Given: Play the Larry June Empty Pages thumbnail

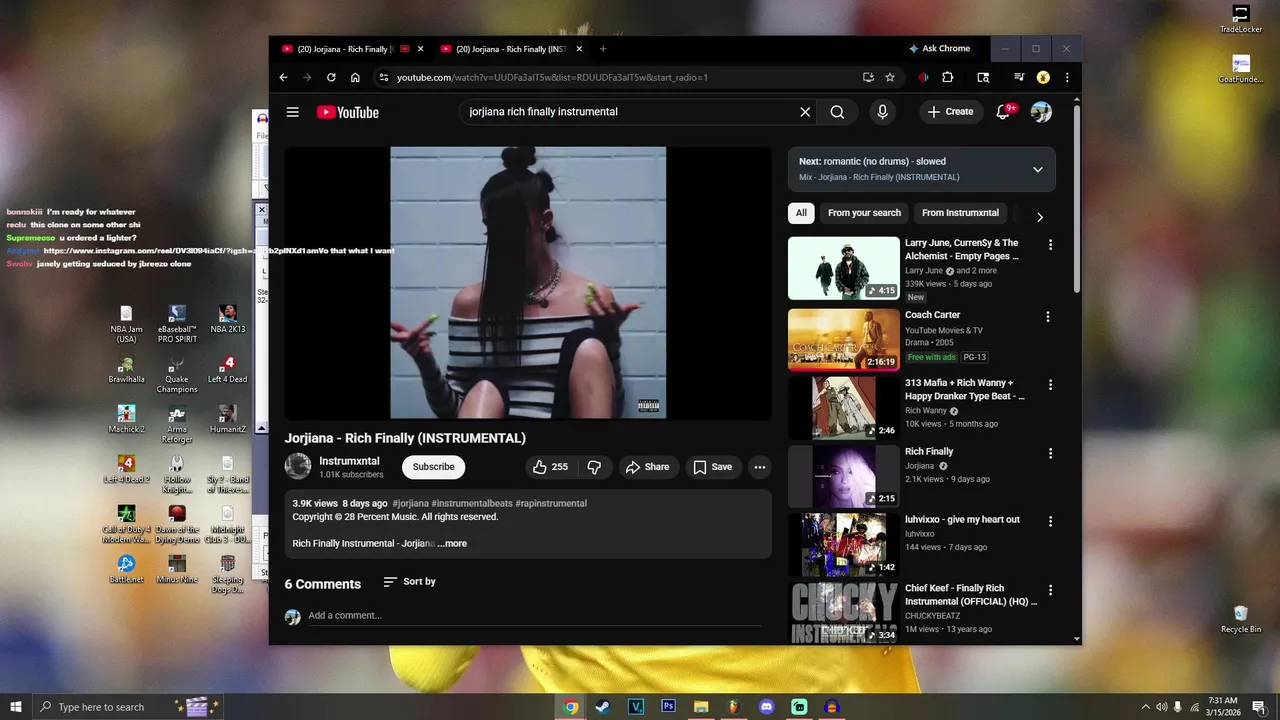Looking at the screenshot, I should tap(843, 268).
